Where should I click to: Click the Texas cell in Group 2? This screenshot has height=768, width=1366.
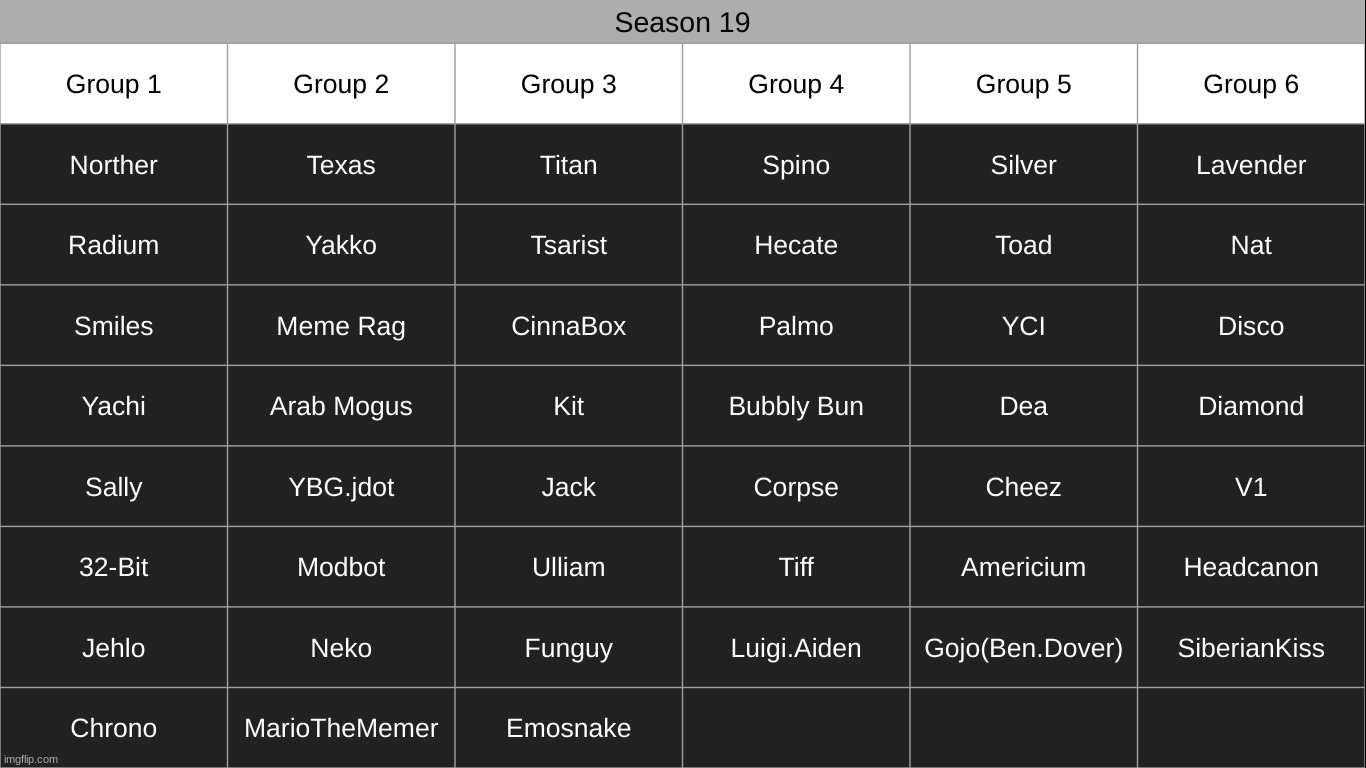pos(341,165)
